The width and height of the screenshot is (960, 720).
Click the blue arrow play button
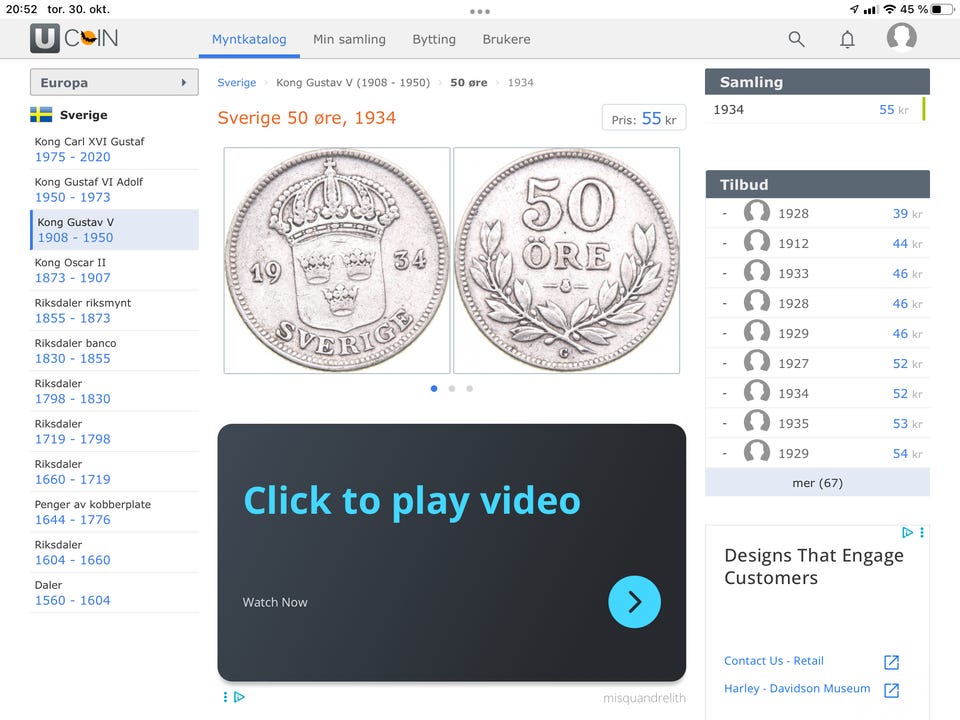(634, 602)
